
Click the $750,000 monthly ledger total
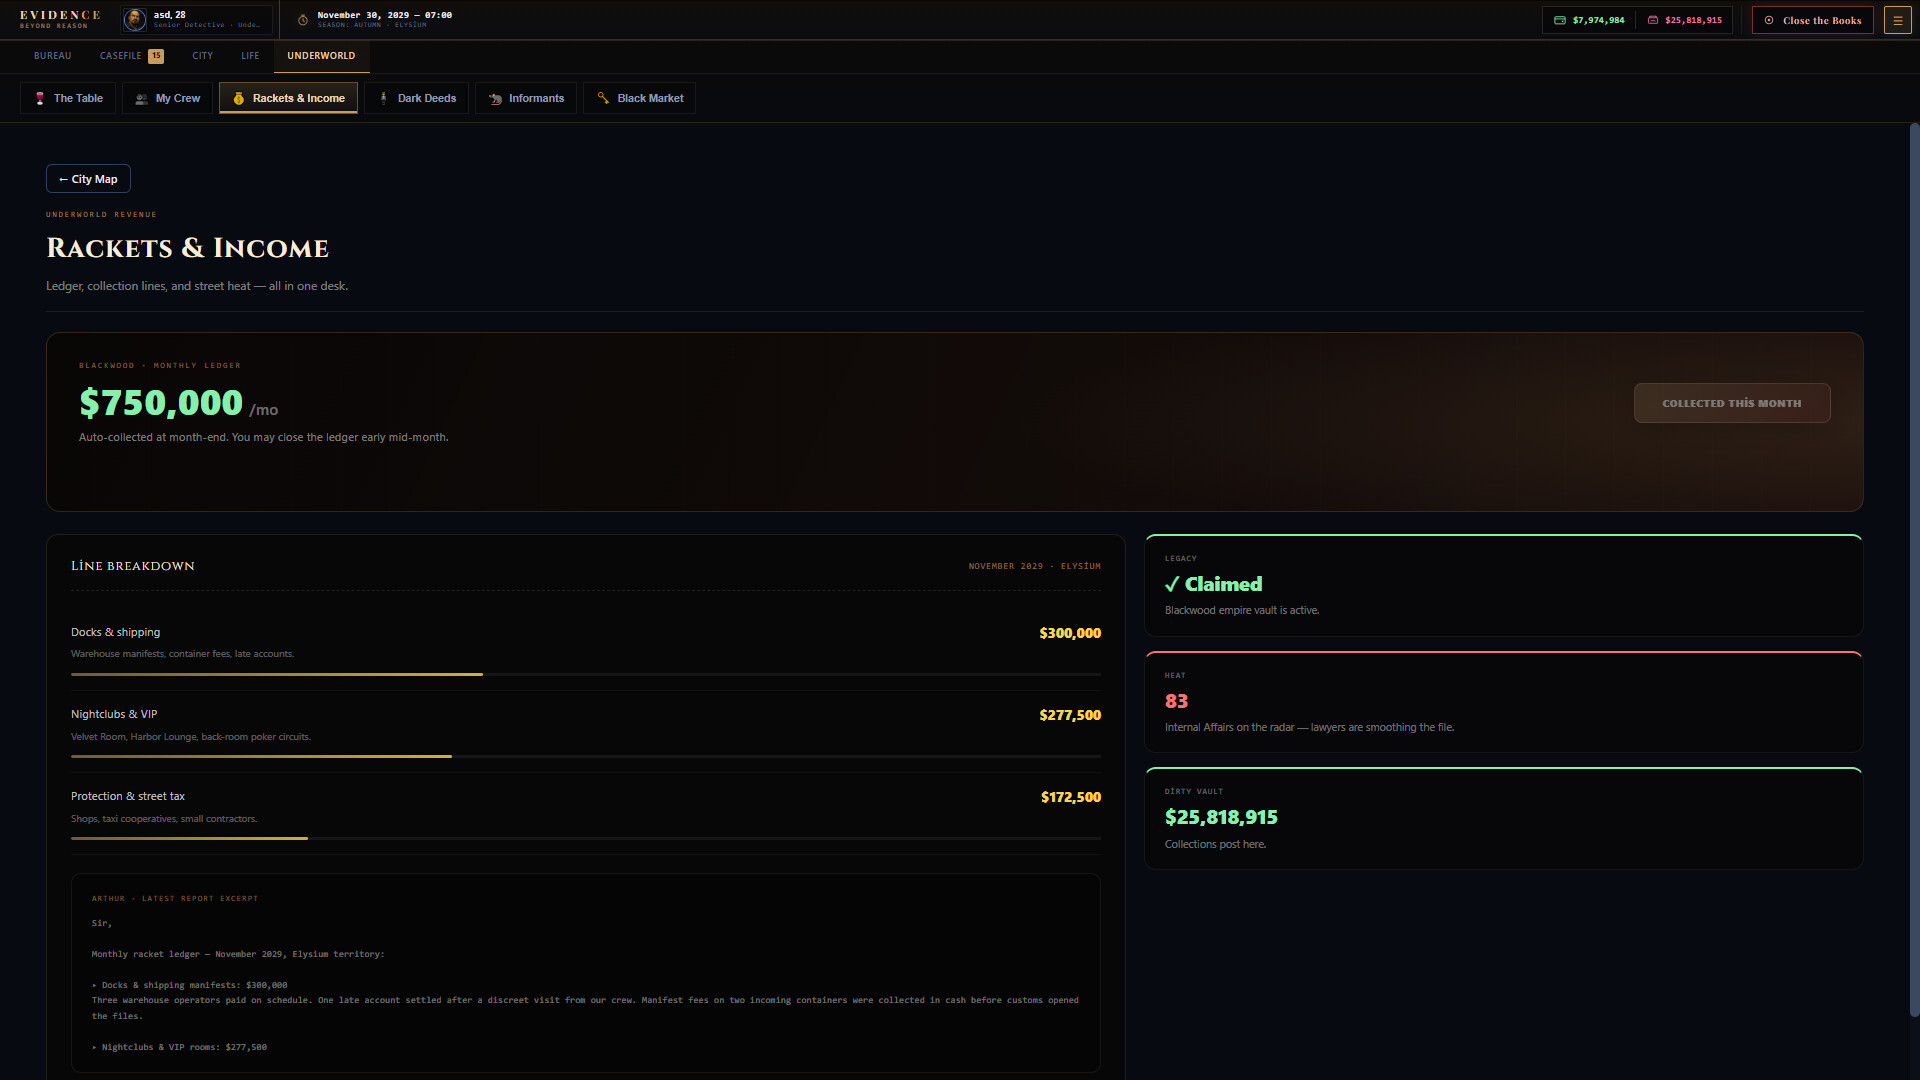(161, 403)
